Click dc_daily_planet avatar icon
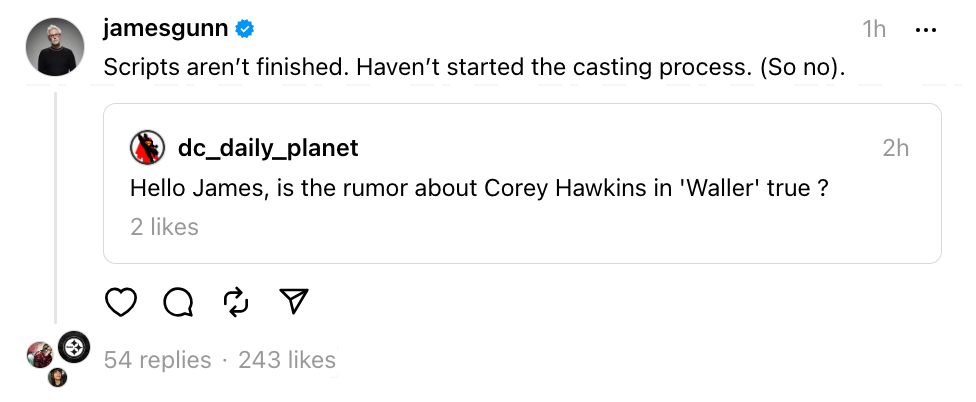Viewport: 976px width, 402px height. click(x=148, y=148)
